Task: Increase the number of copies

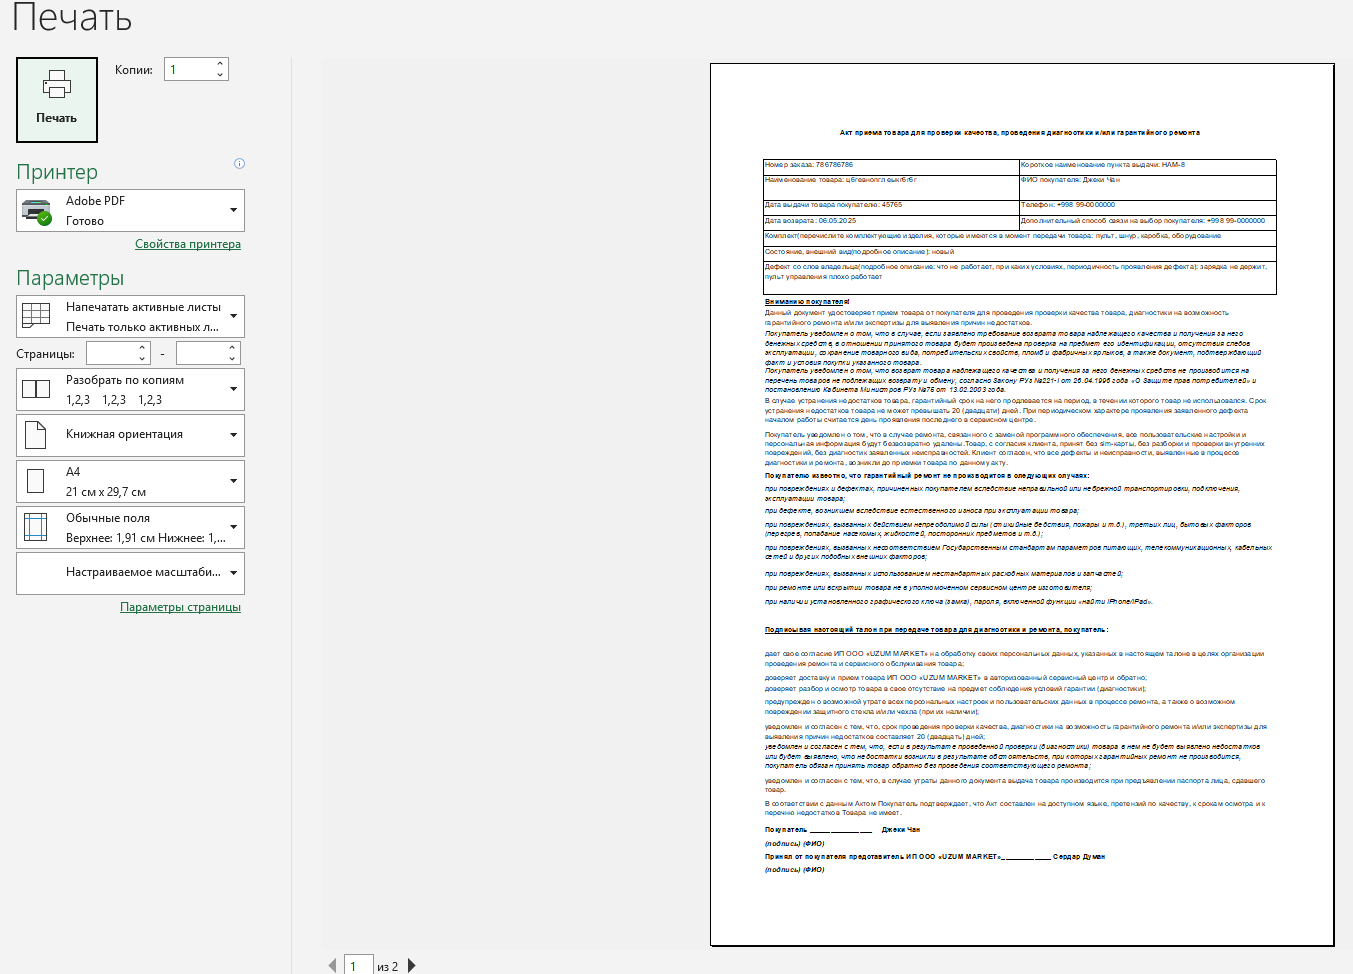Action: 221,64
